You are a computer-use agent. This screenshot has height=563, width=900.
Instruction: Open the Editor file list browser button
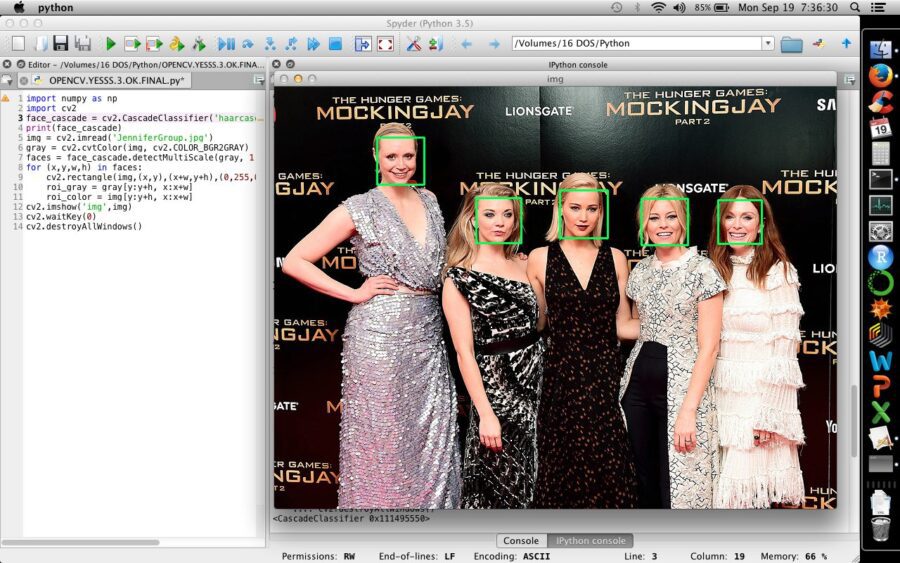7,80
